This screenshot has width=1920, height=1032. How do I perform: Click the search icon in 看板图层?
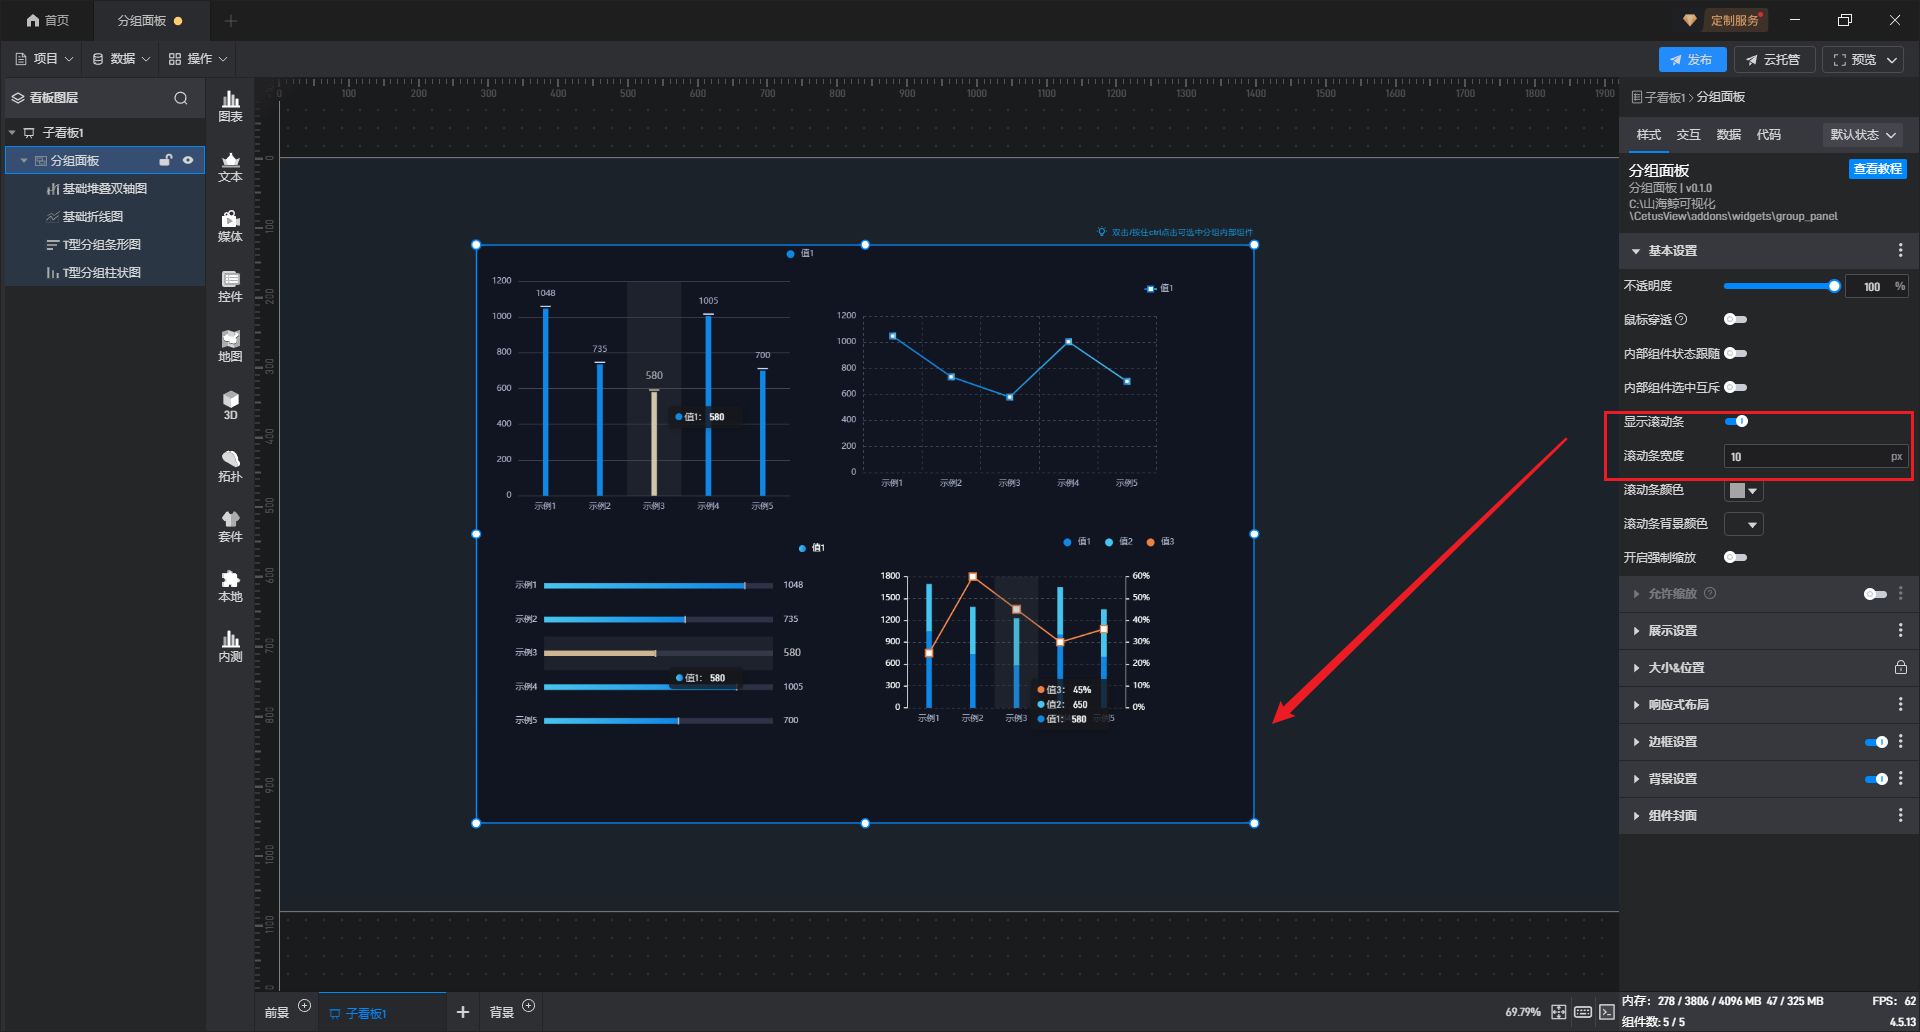pyautogui.click(x=181, y=98)
